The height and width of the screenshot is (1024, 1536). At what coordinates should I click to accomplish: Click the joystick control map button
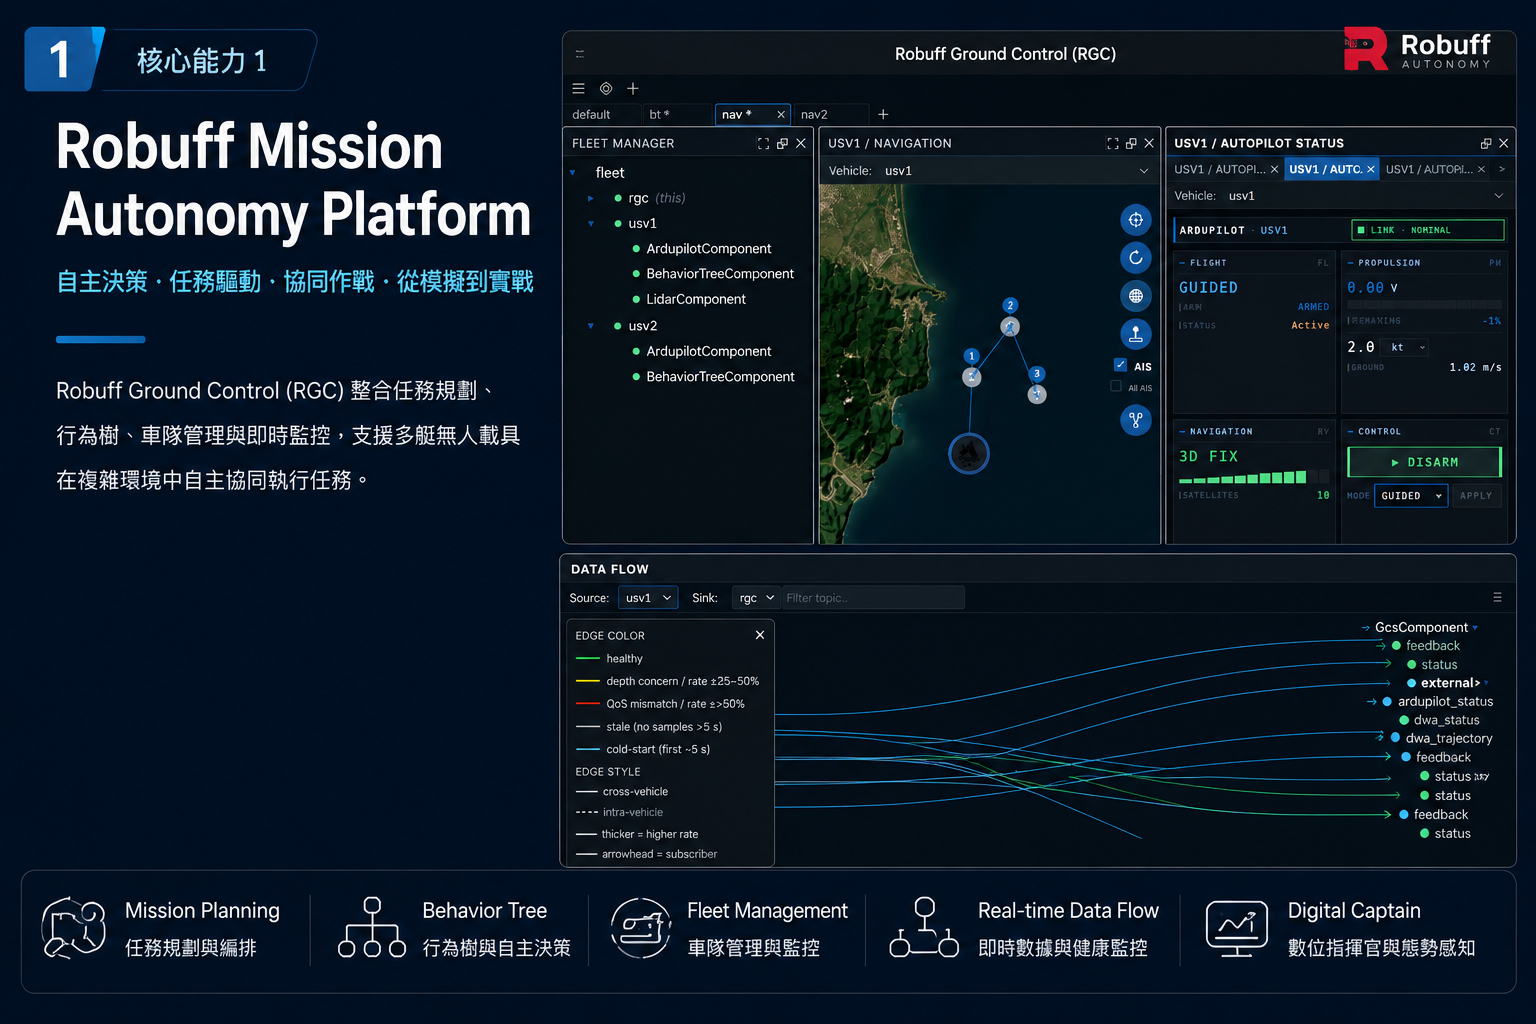point(1136,334)
